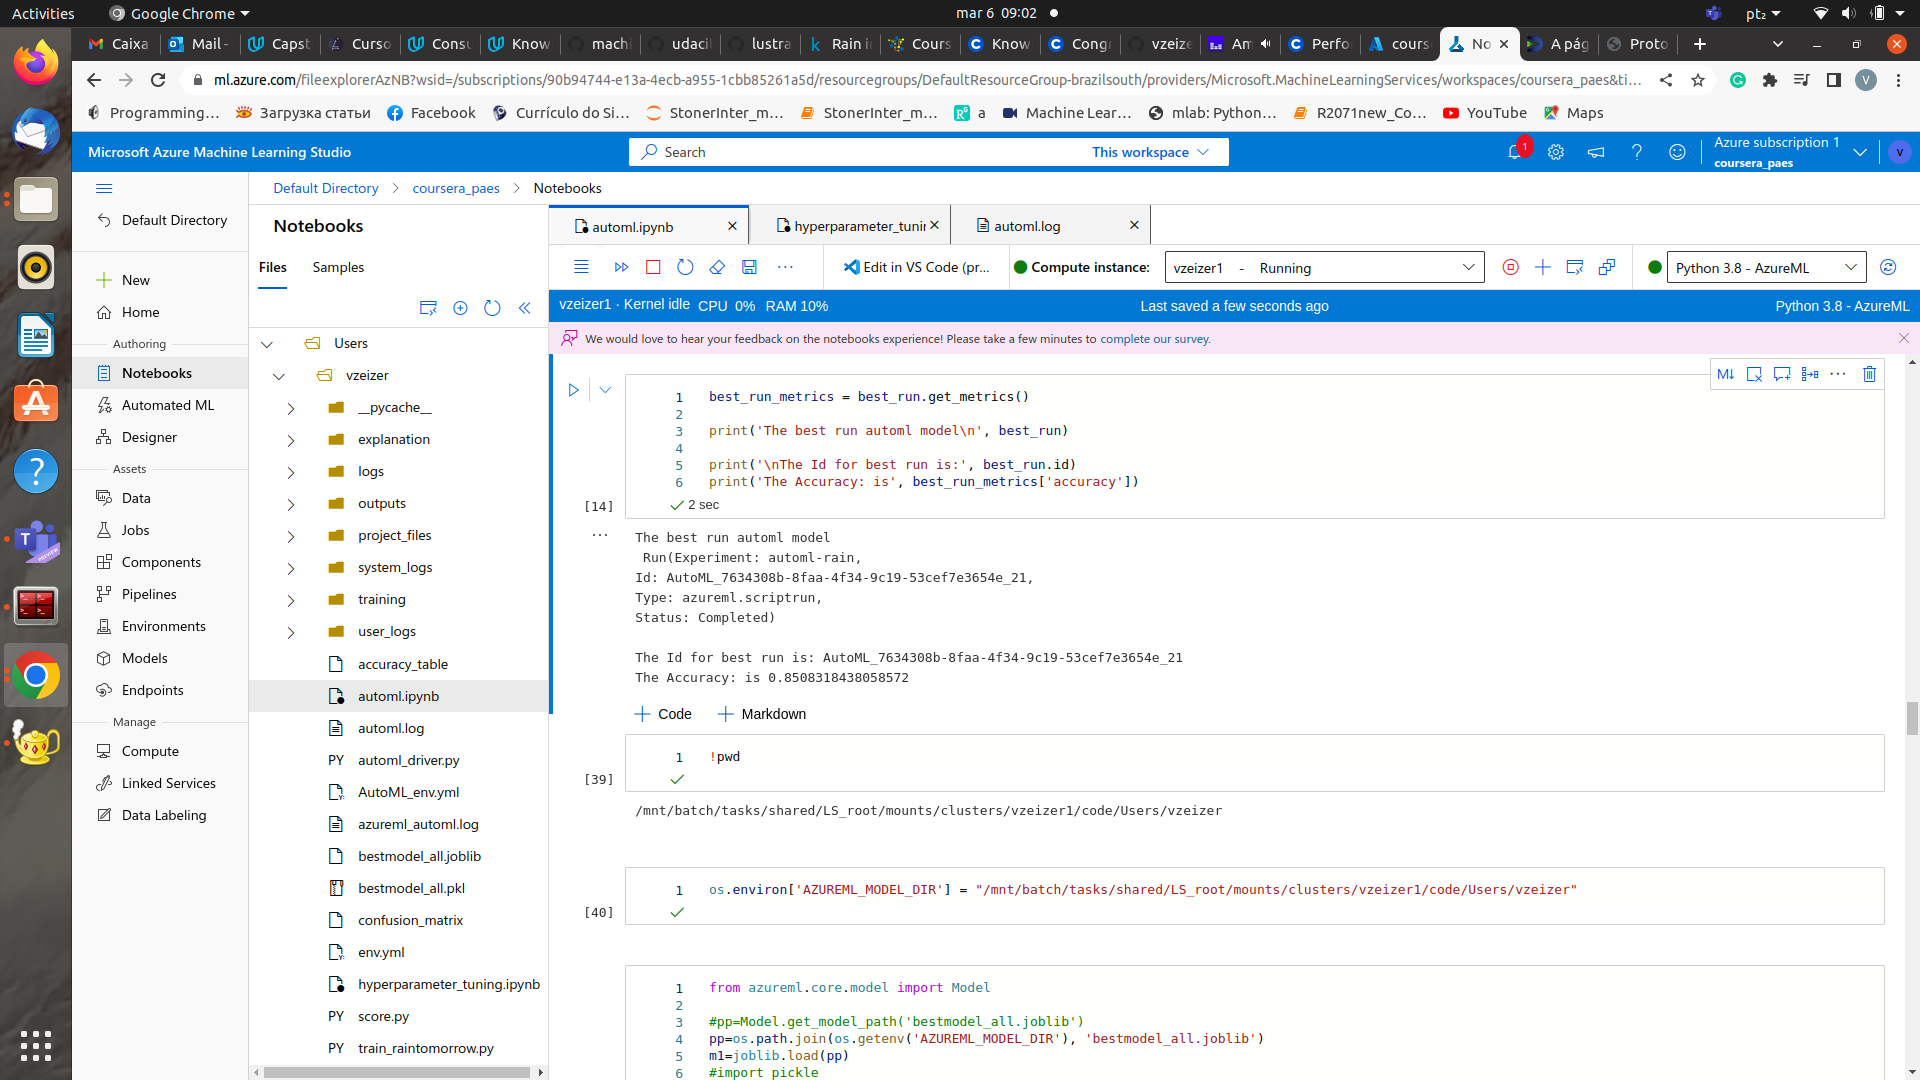Switch to the Samples tab

[x=338, y=267]
